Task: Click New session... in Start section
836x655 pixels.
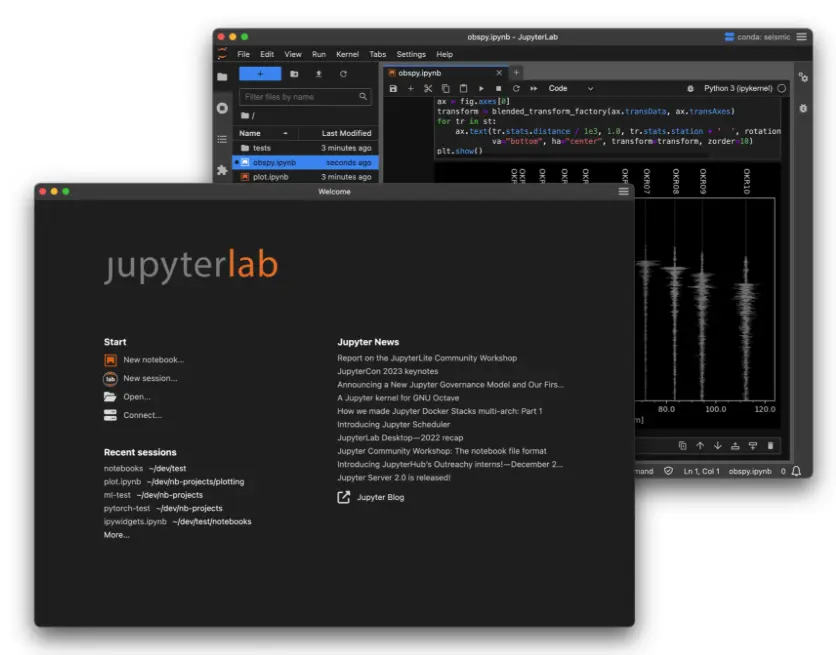Action: click(x=140, y=378)
